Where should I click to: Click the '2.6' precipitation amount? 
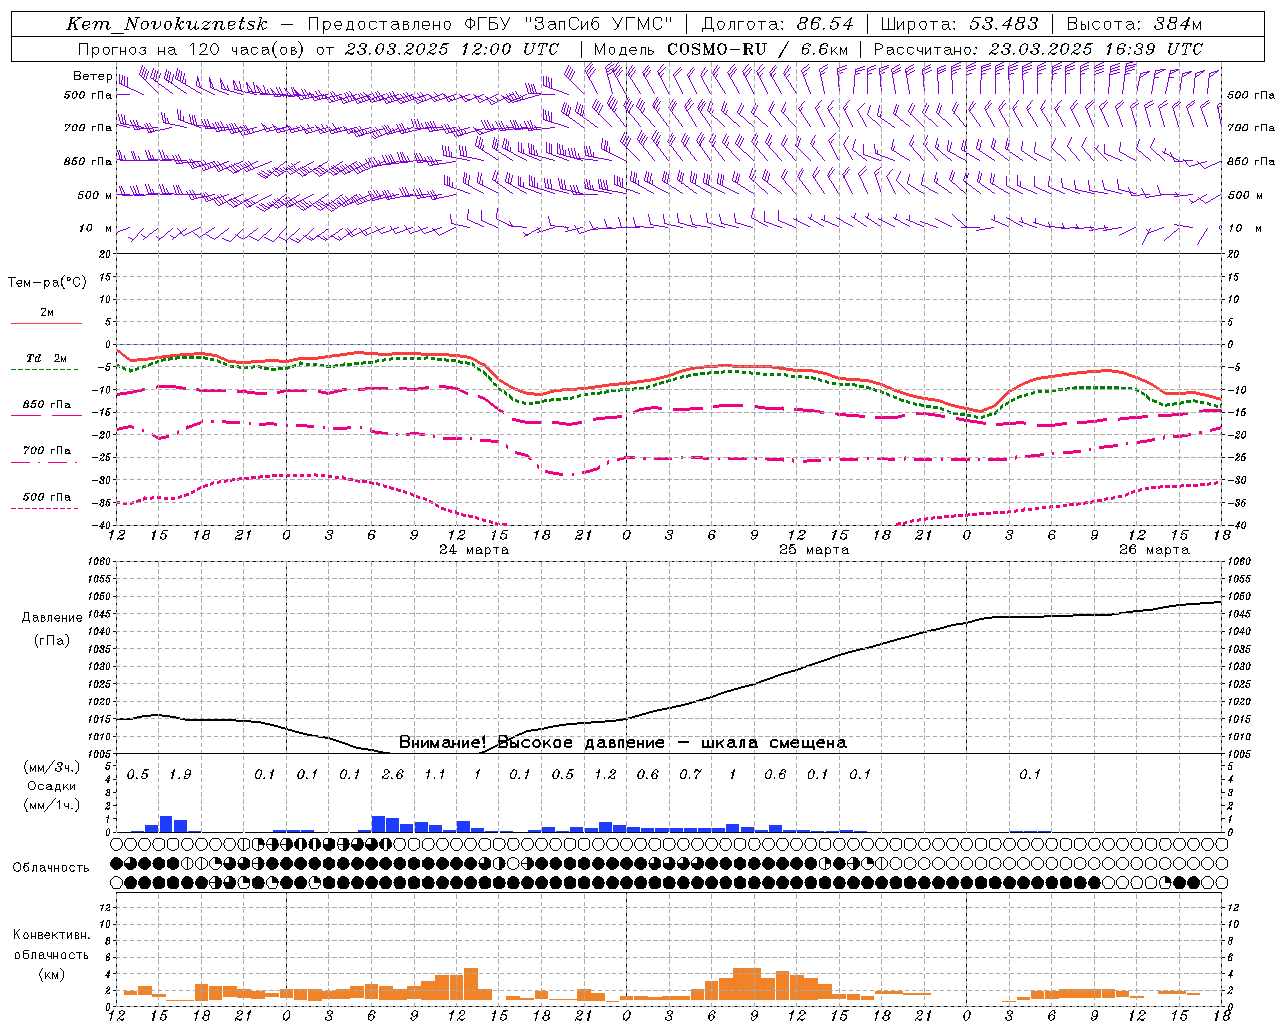tap(393, 774)
